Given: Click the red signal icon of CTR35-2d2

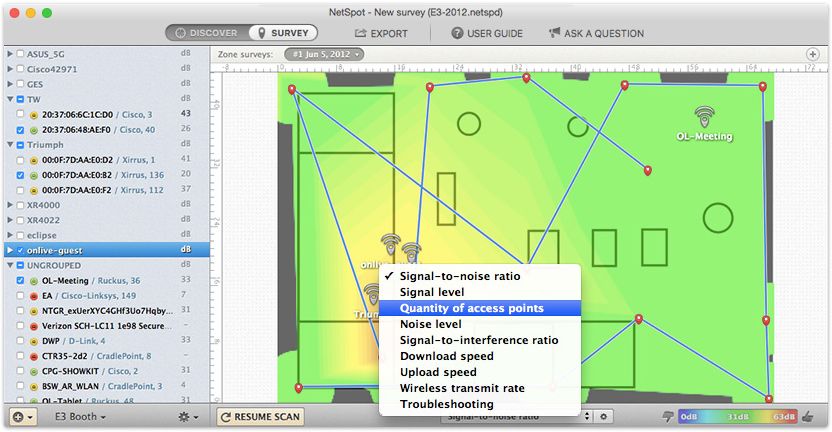Looking at the screenshot, I should coord(33,356).
